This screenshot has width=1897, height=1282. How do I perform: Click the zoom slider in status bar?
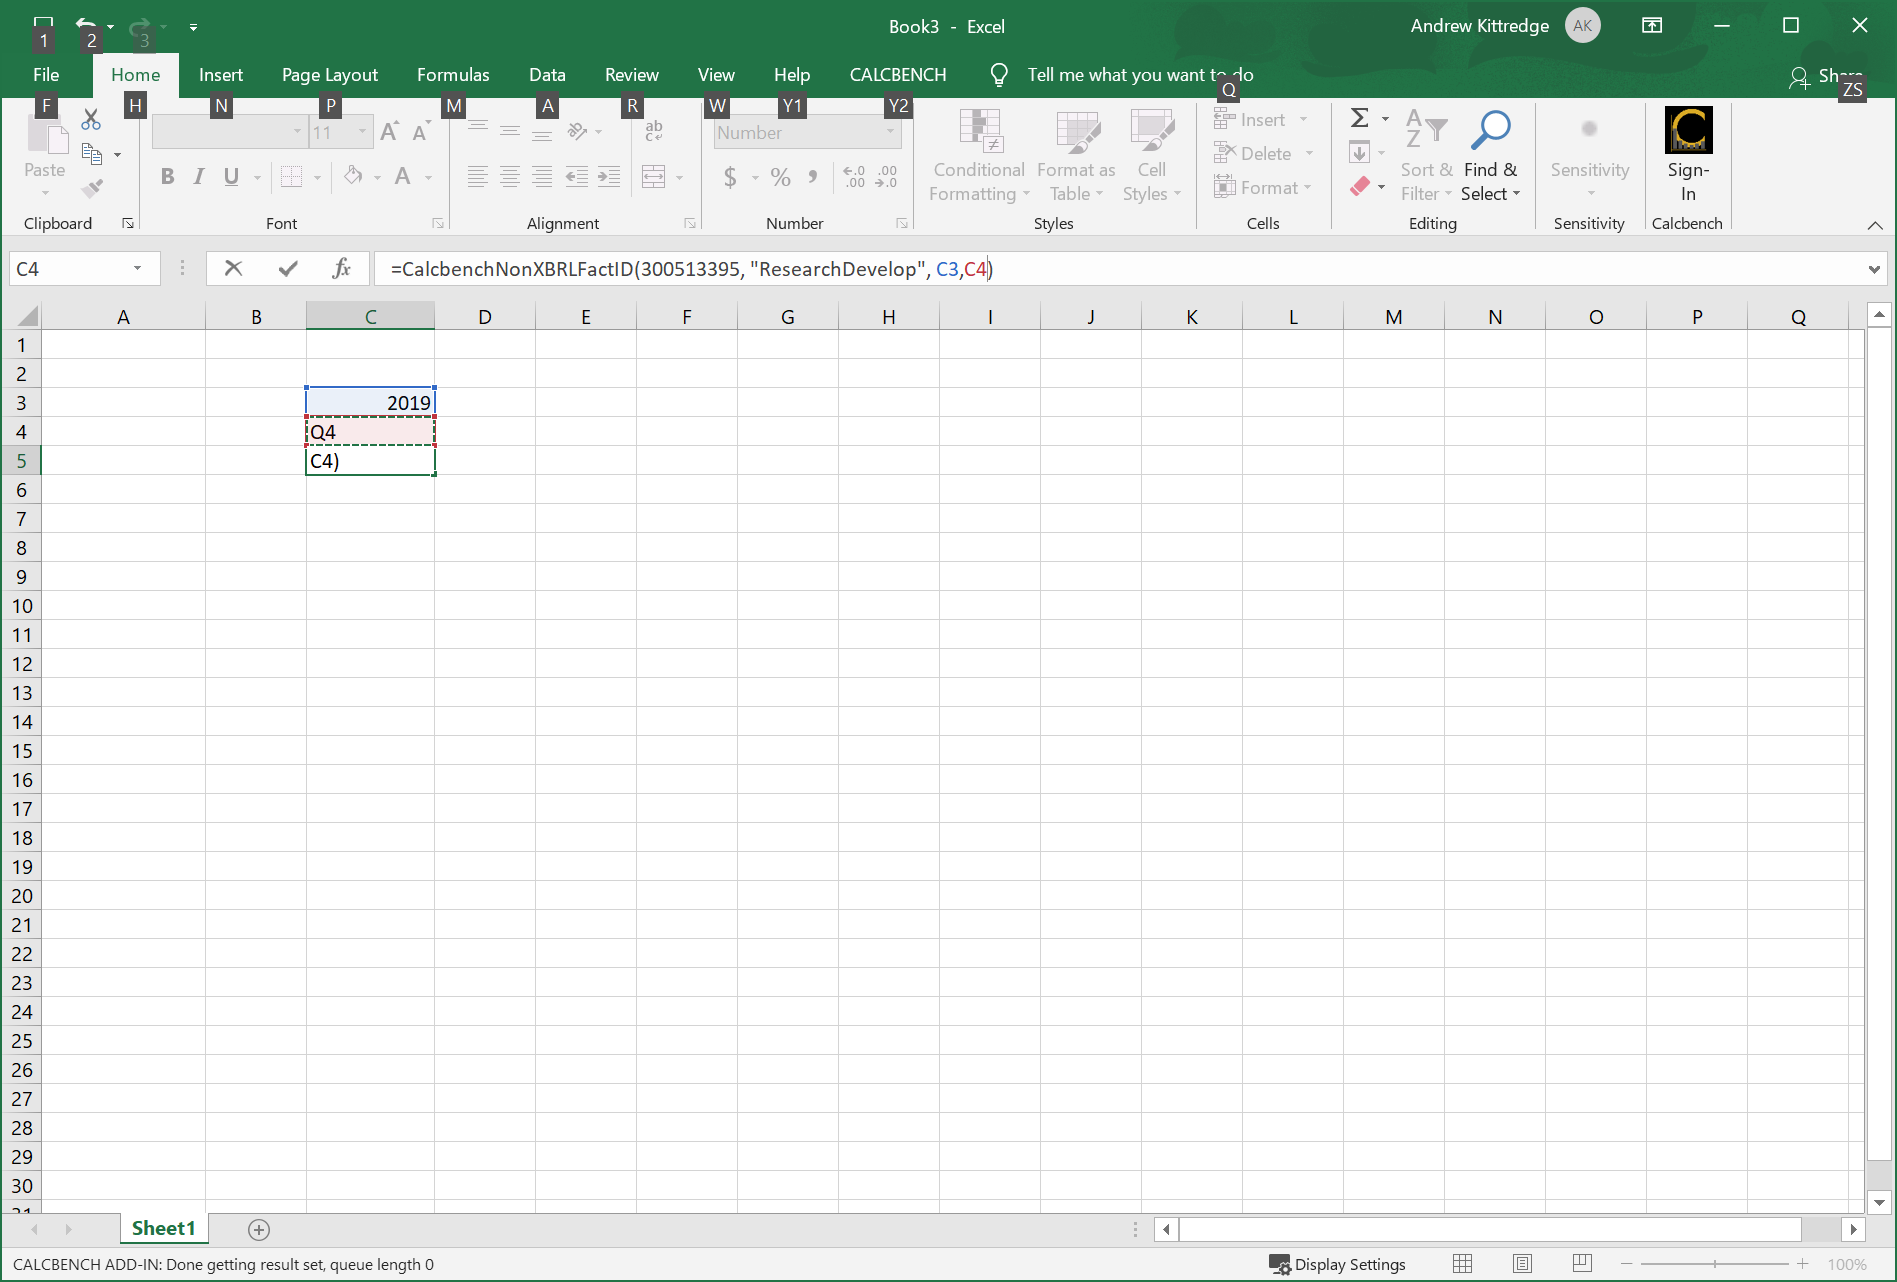tap(1714, 1264)
